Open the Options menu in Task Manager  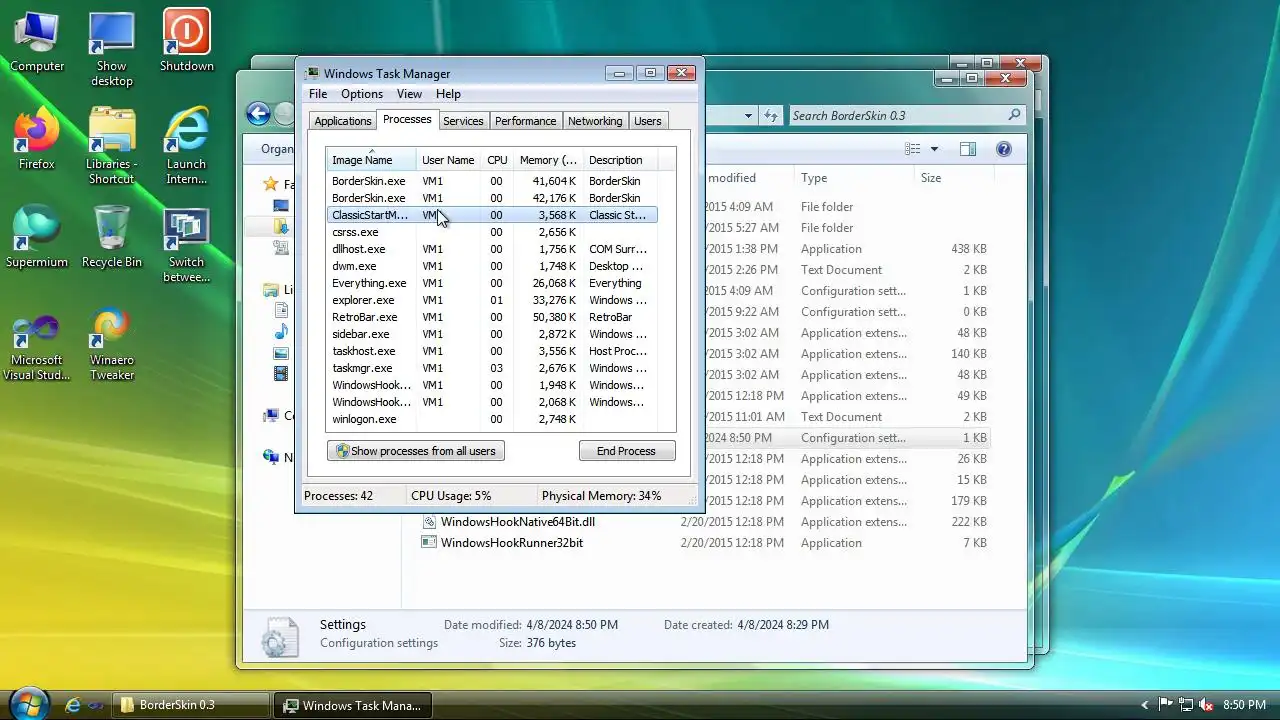point(362,94)
